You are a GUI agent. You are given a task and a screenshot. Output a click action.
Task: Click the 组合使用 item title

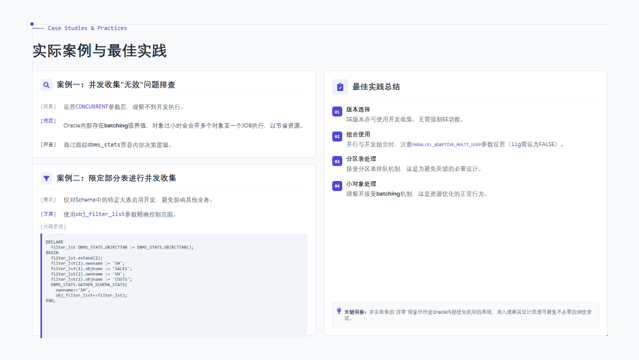click(358, 134)
